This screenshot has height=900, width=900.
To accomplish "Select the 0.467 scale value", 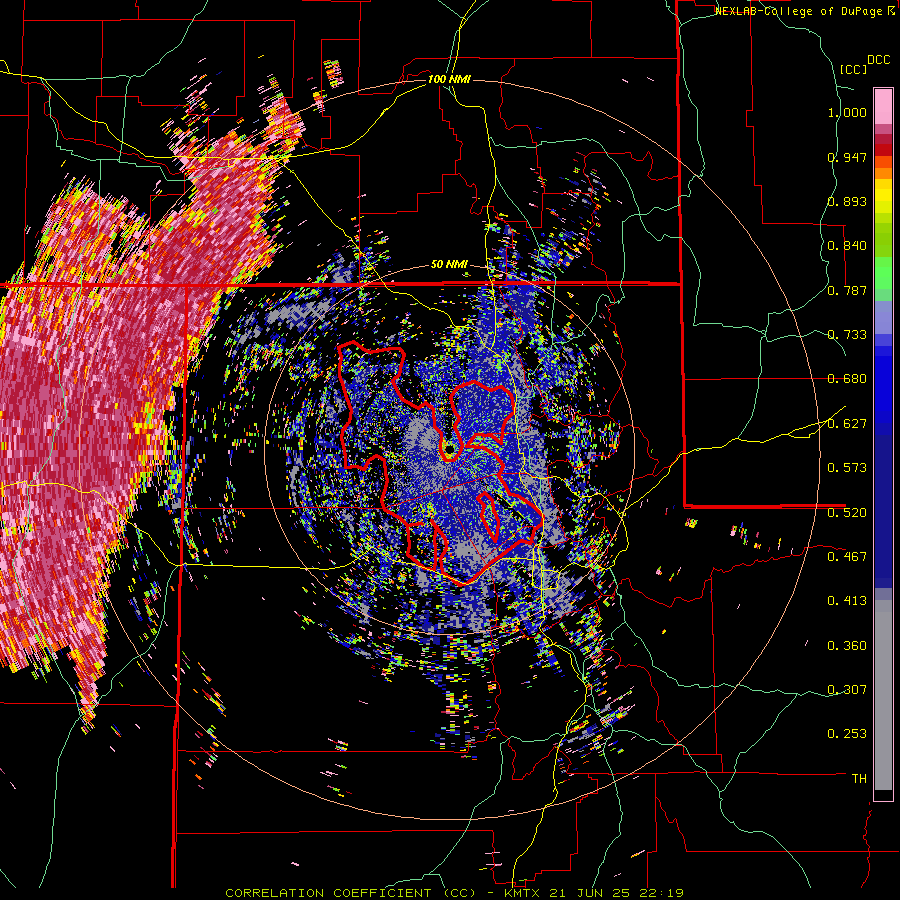I will (847, 556).
